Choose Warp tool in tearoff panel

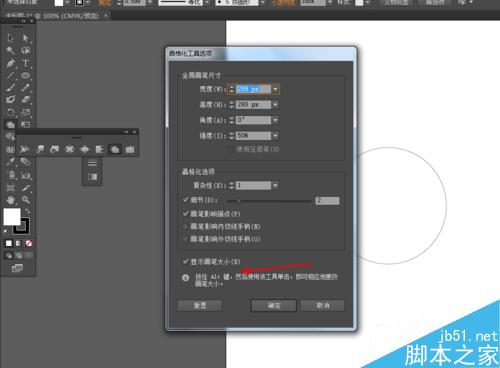pyautogui.click(x=40, y=149)
